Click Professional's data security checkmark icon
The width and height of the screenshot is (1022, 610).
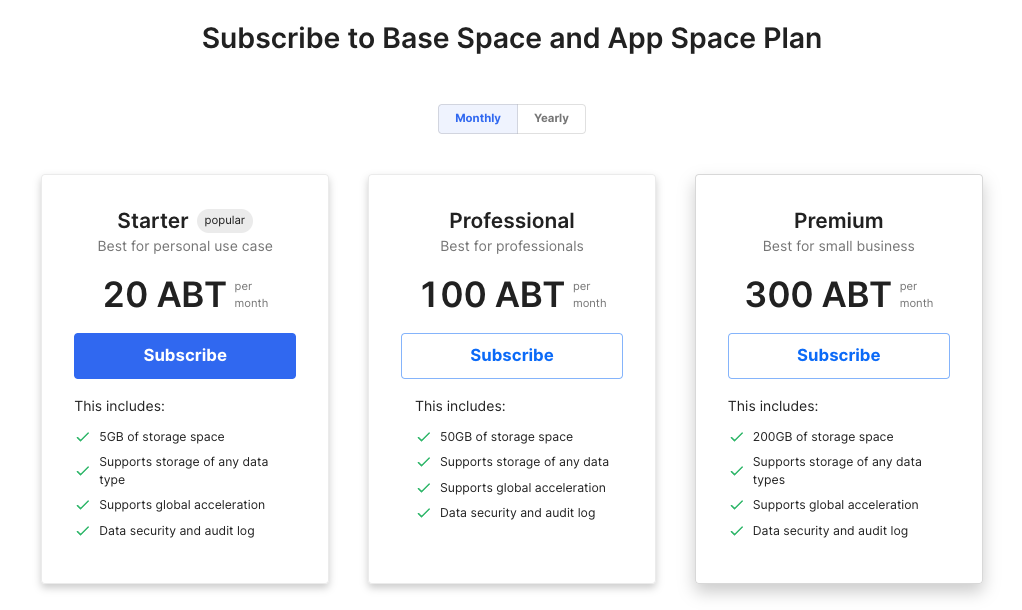click(x=424, y=513)
